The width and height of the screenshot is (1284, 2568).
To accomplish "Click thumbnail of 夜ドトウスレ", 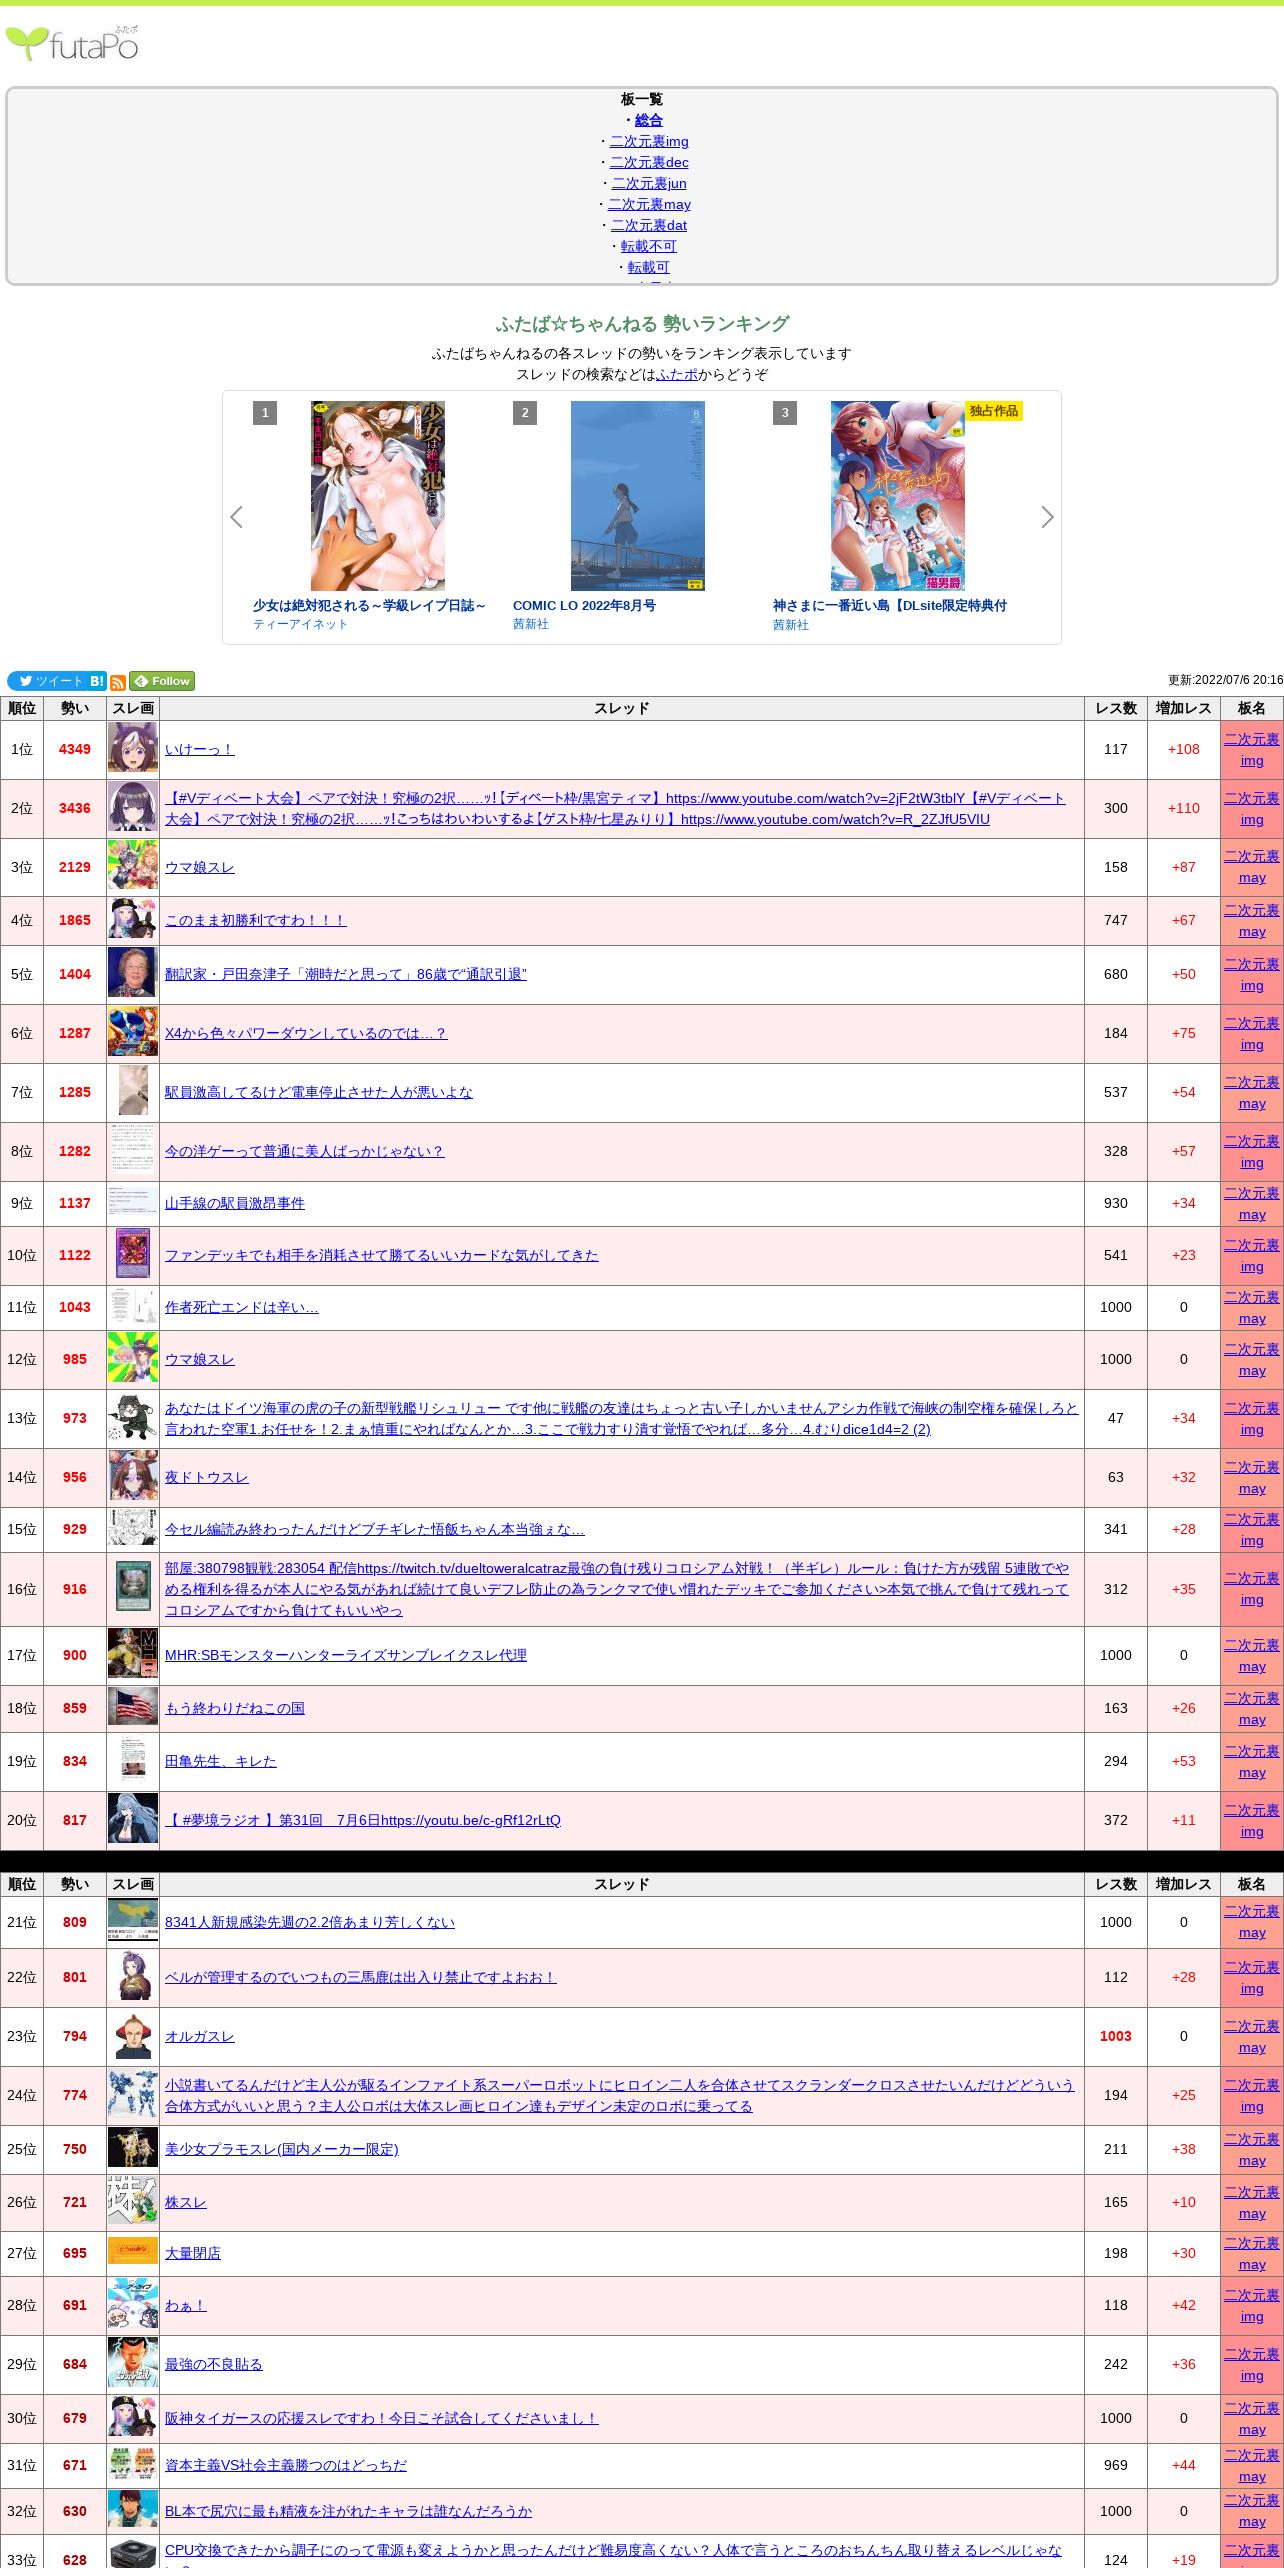I will 133,1476.
